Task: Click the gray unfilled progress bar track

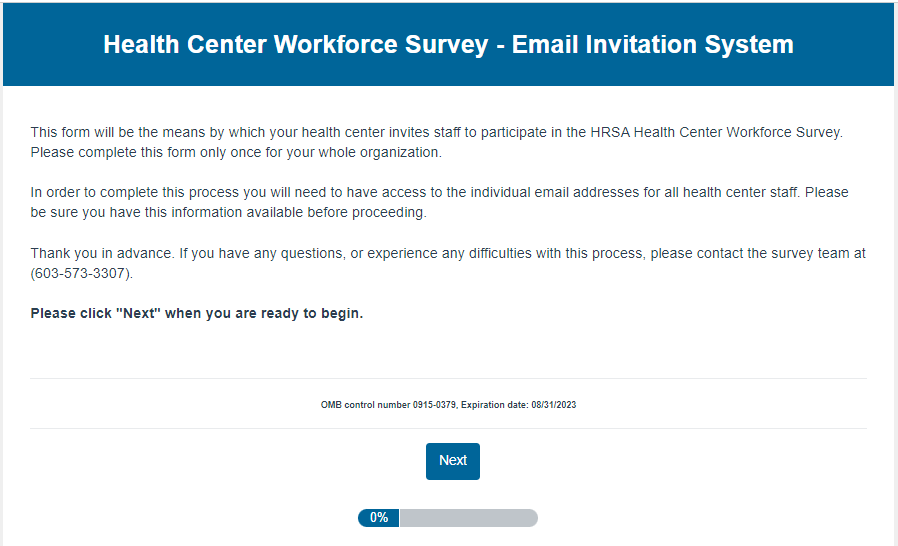Action: (x=468, y=518)
